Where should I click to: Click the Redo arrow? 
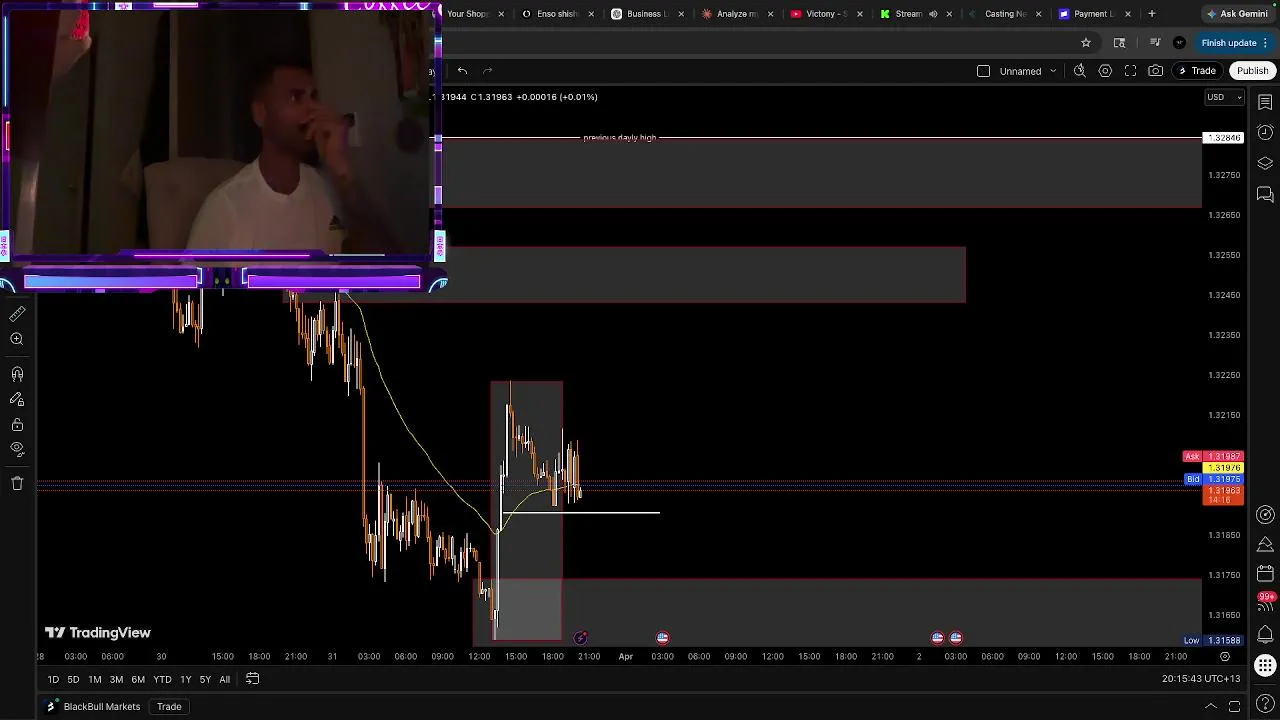(488, 71)
